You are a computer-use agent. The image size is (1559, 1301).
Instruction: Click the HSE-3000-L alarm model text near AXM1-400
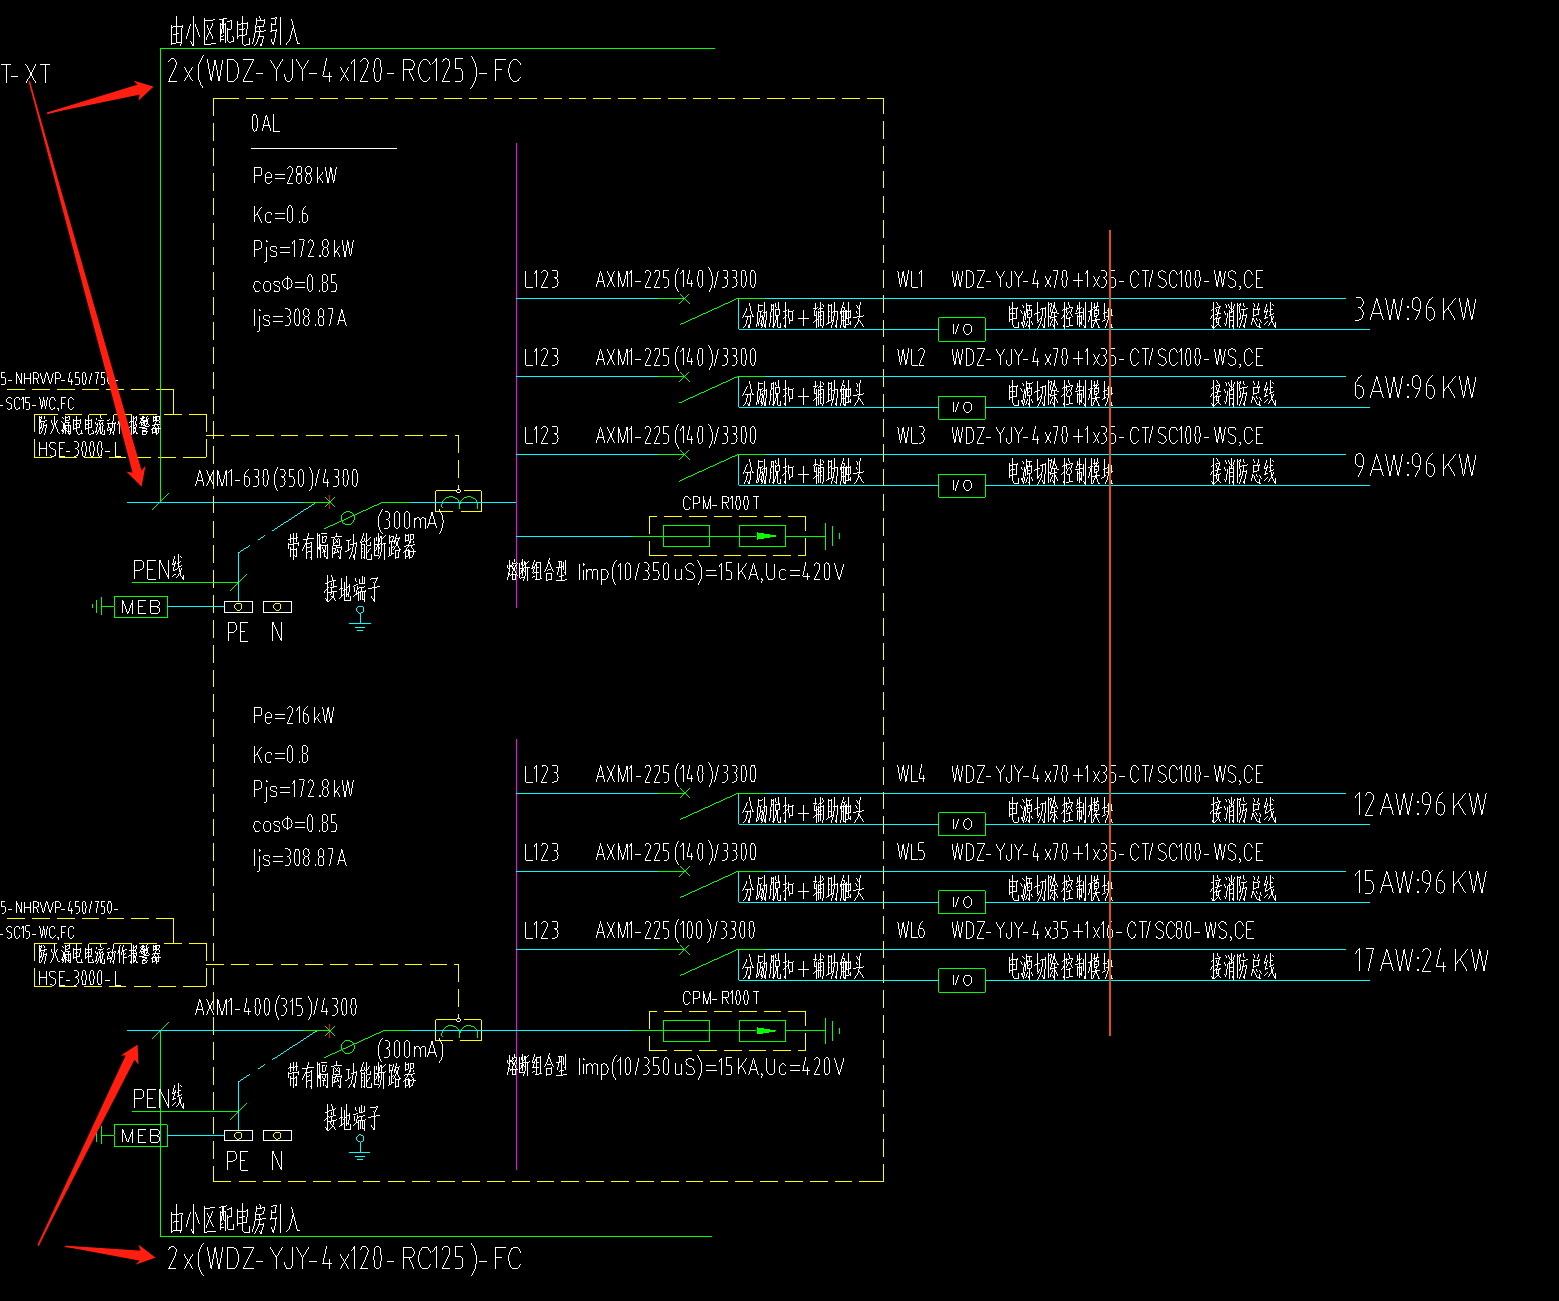80,979
